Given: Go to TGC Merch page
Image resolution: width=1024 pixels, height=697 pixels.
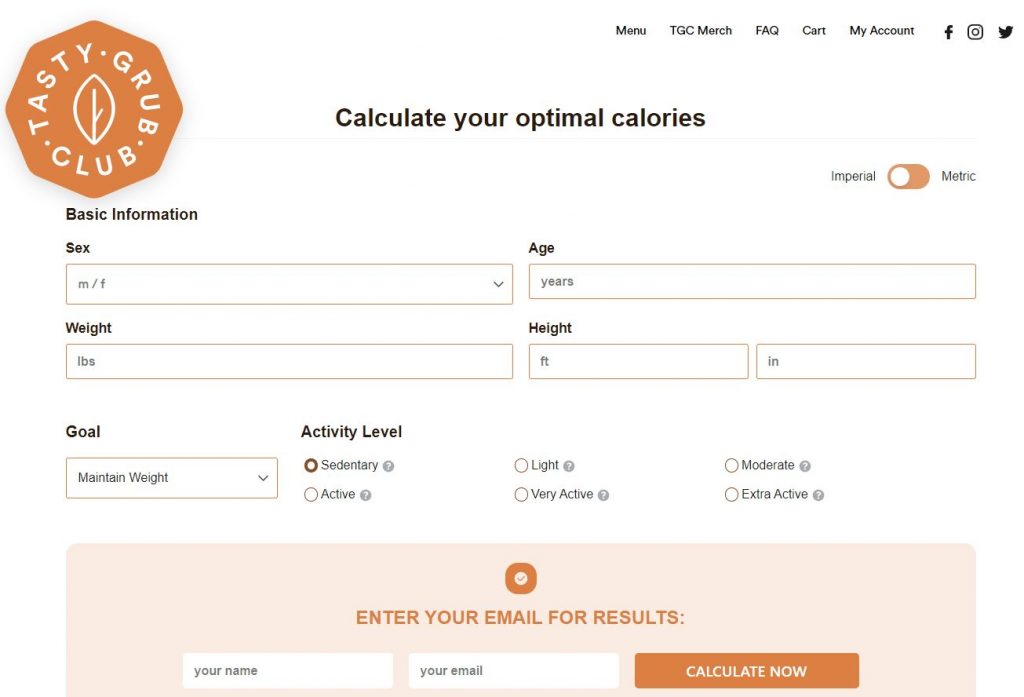Looking at the screenshot, I should click(701, 31).
